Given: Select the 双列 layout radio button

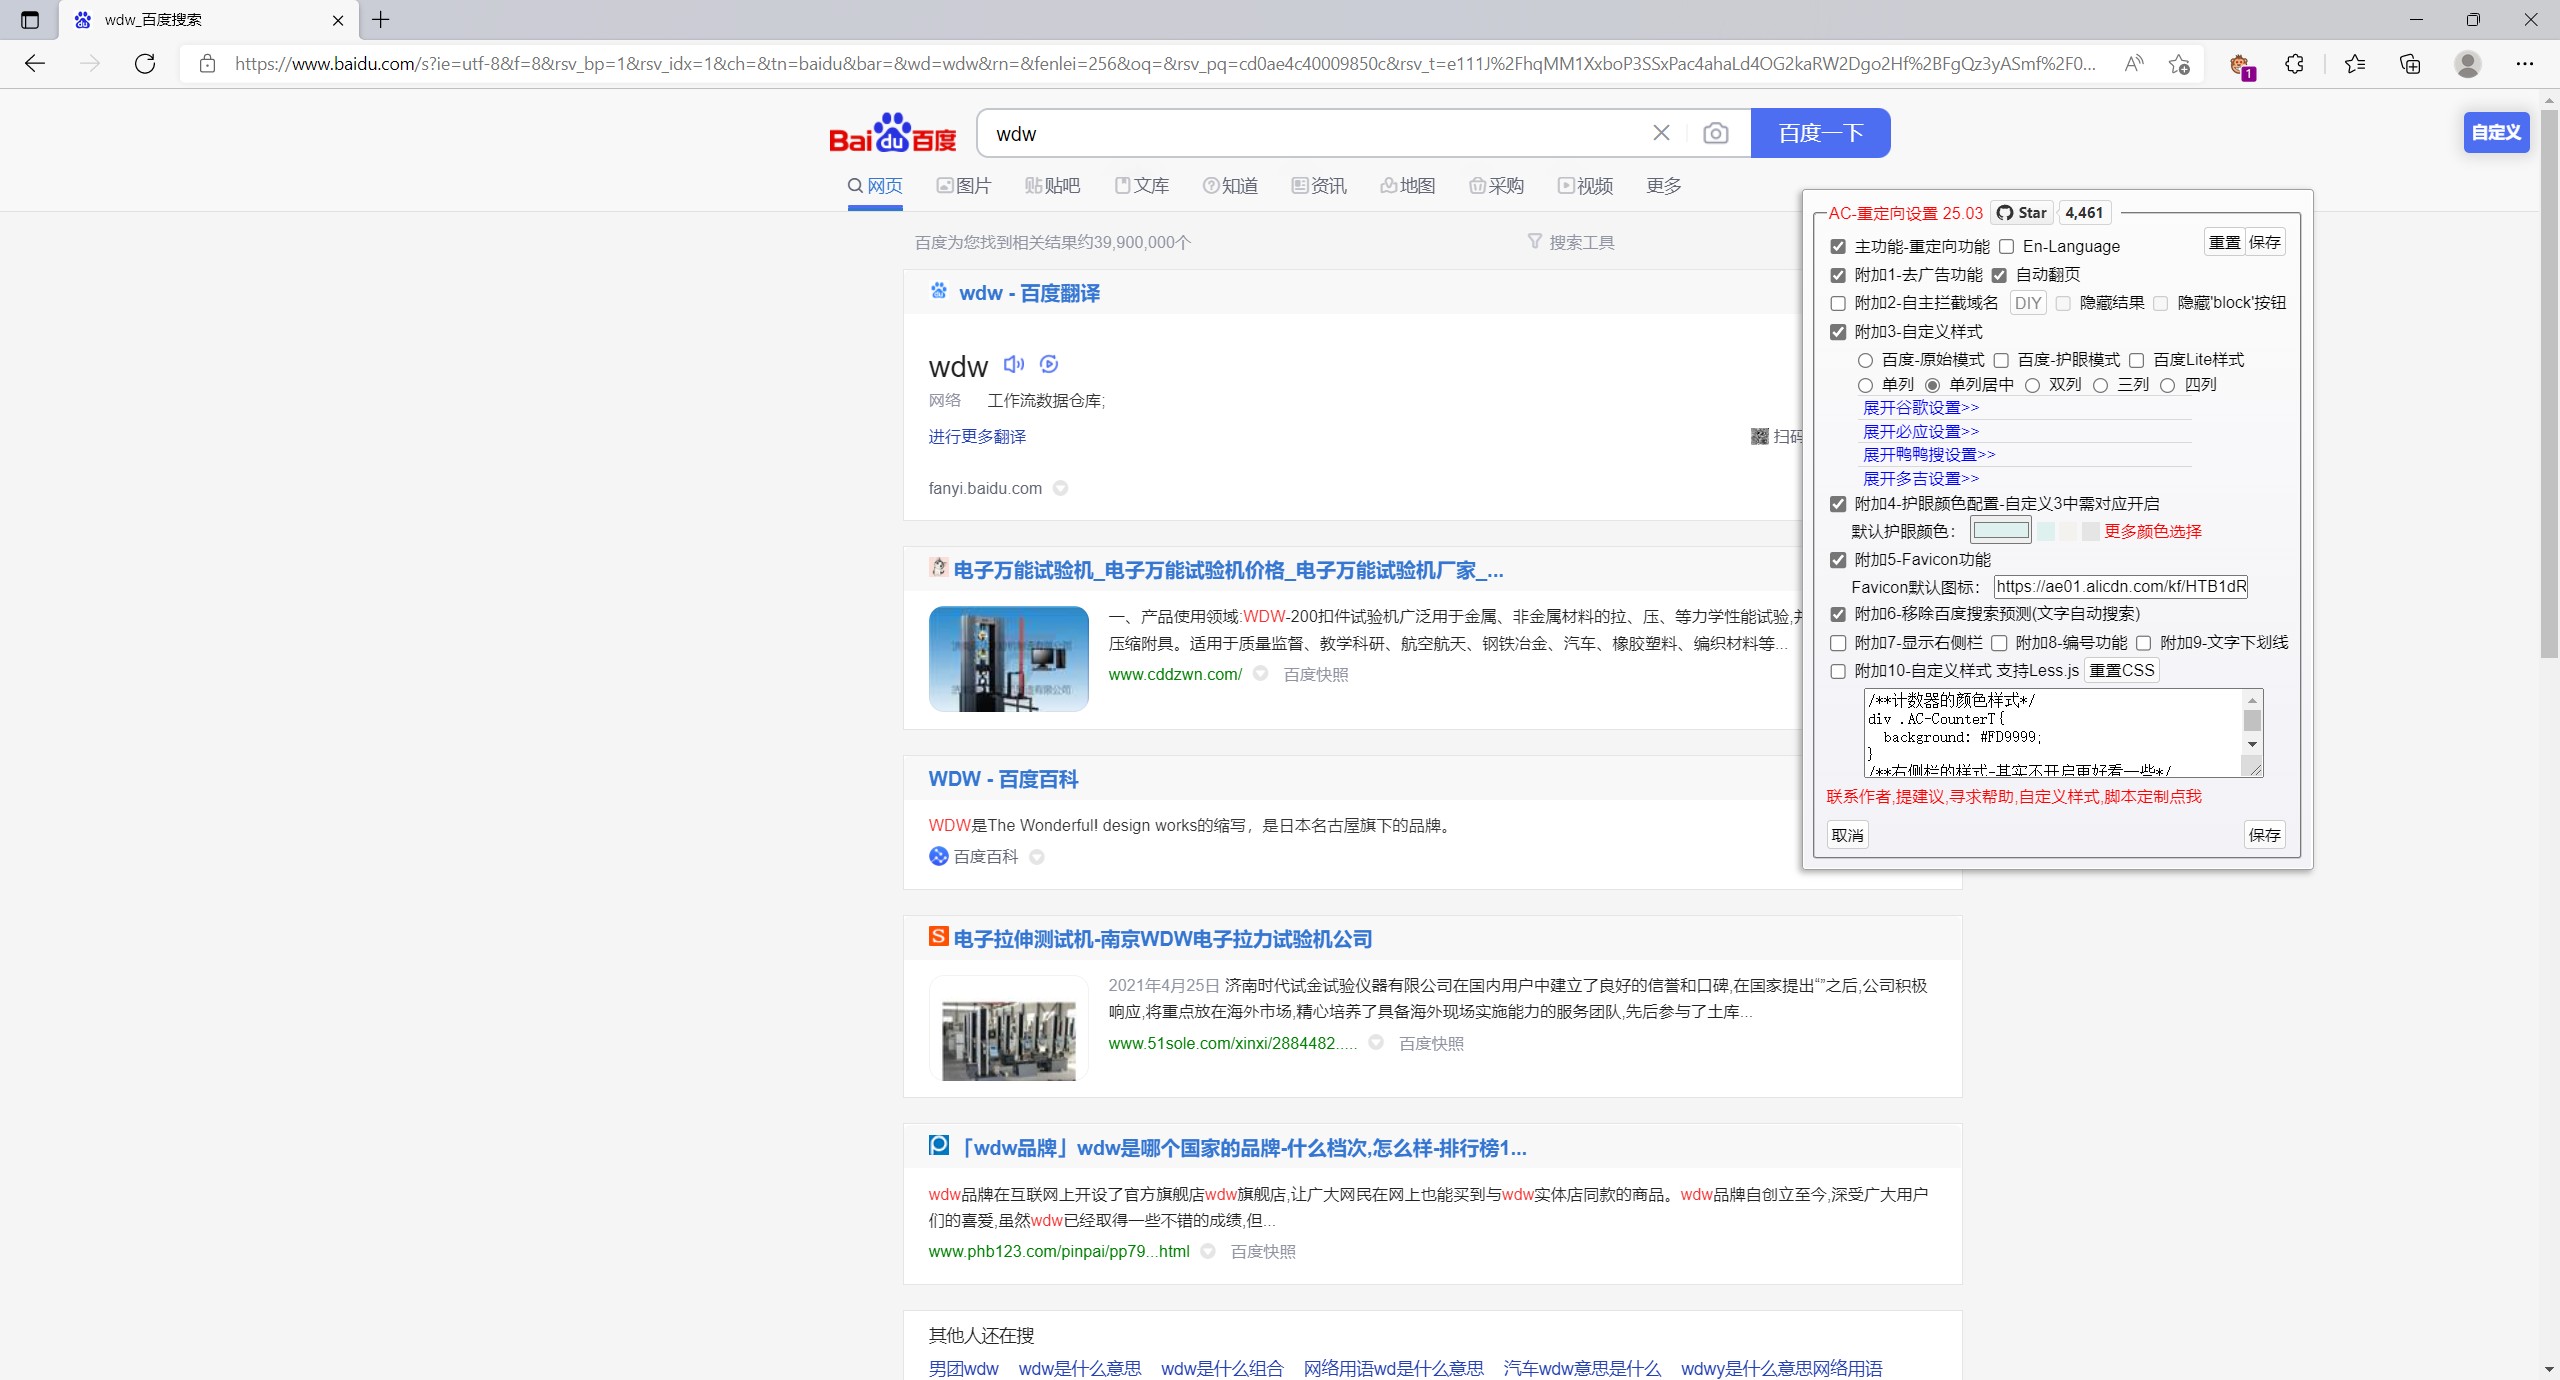Looking at the screenshot, I should pyautogui.click(x=2035, y=386).
